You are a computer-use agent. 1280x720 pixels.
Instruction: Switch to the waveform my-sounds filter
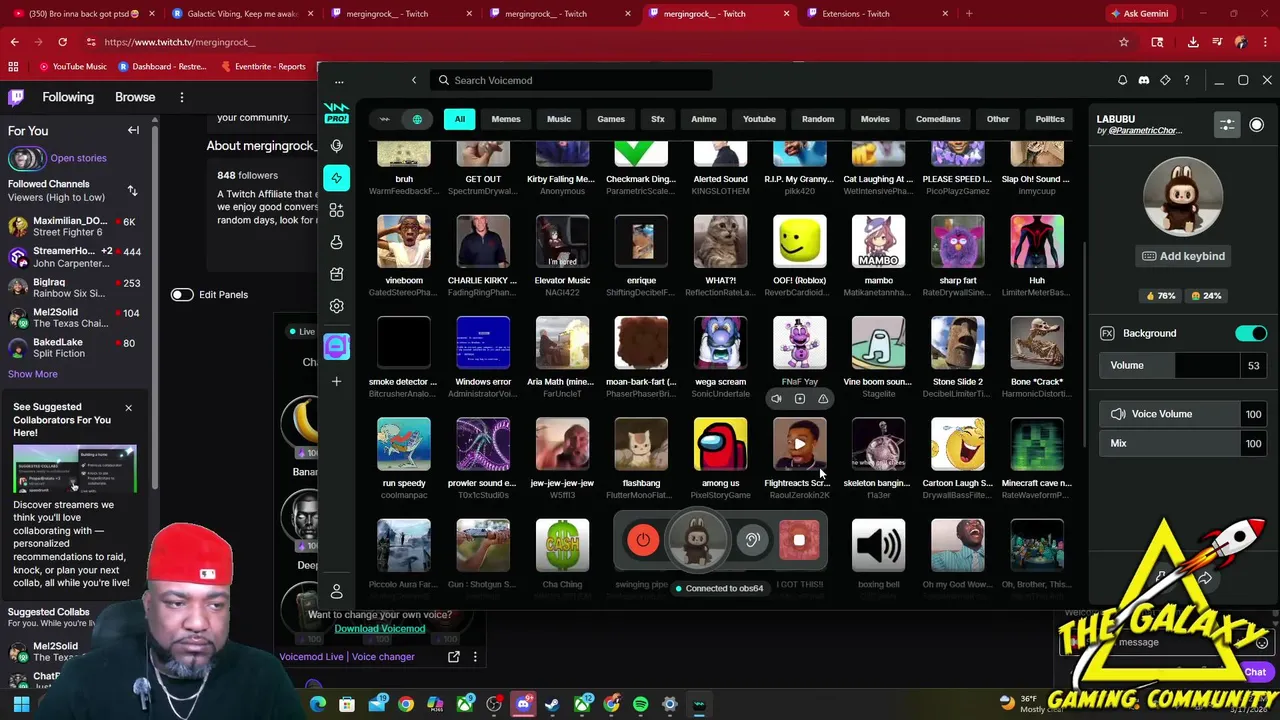click(x=385, y=119)
